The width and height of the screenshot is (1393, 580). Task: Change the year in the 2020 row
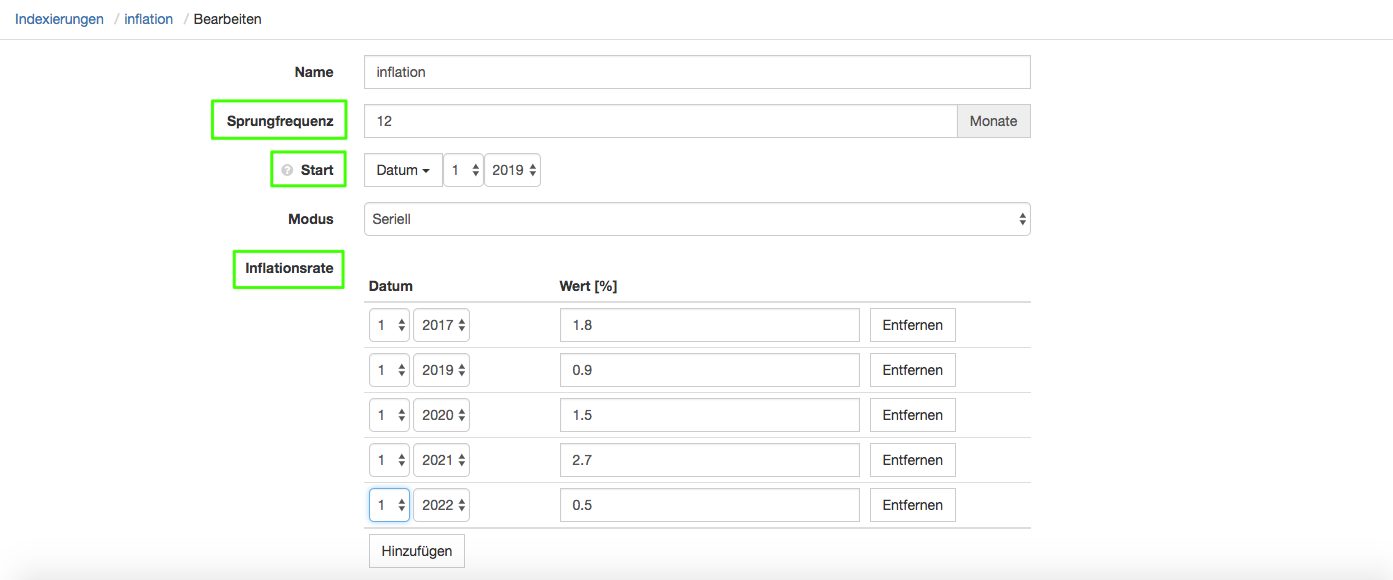[x=441, y=415]
